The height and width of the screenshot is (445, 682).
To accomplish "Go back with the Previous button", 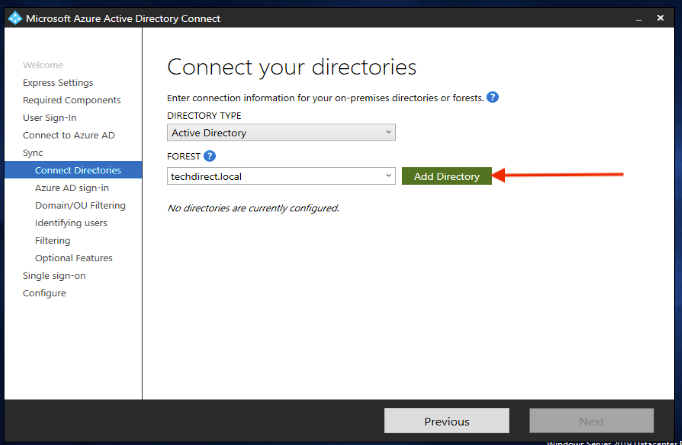I will pyautogui.click(x=447, y=421).
